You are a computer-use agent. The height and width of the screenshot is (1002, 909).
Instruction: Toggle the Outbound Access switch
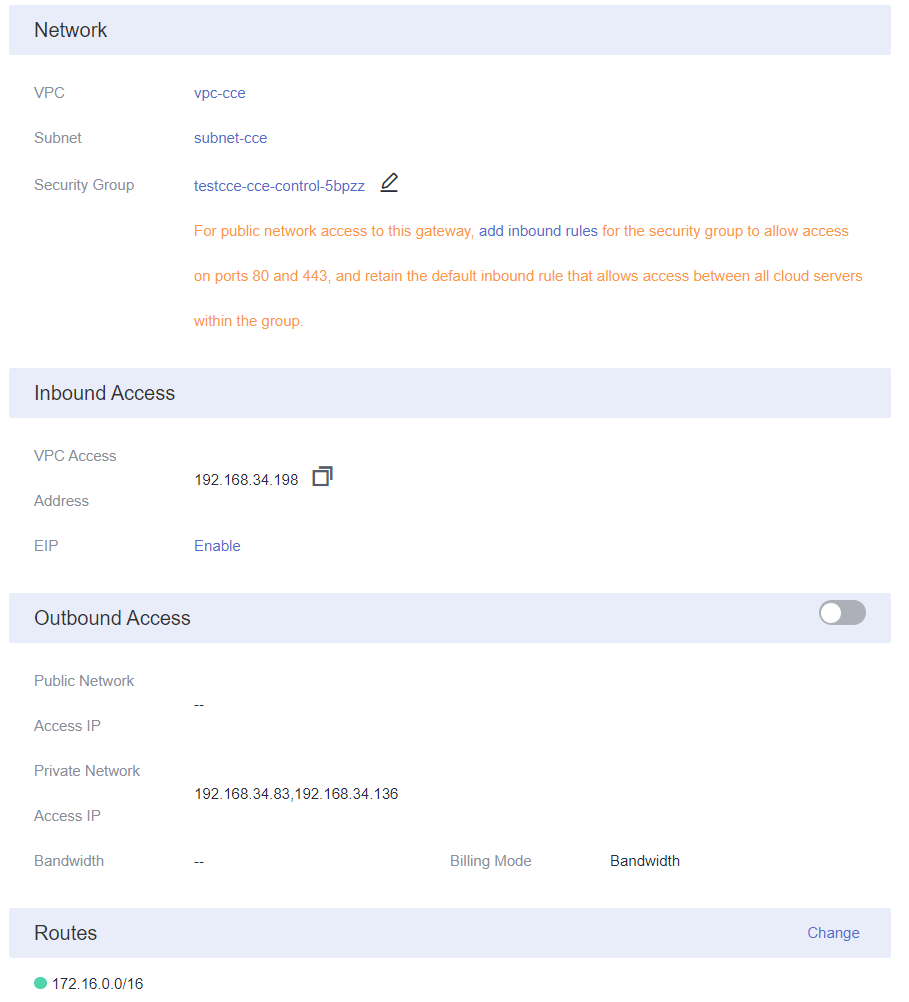842,612
